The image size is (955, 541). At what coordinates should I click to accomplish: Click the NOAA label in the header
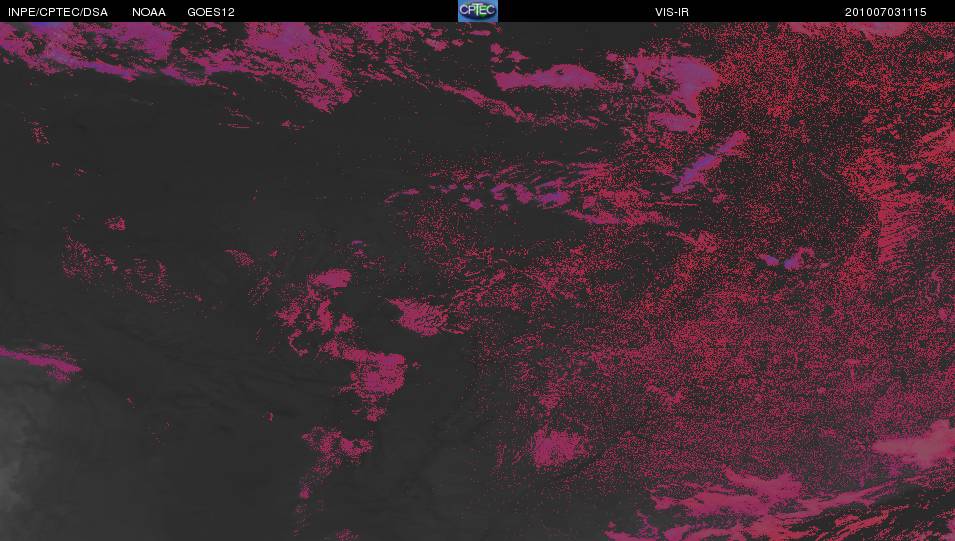click(x=149, y=12)
